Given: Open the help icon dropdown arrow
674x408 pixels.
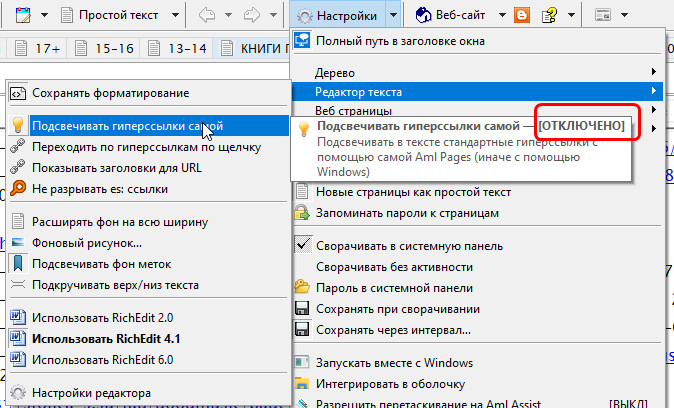Looking at the screenshot, I should click(x=571, y=15).
